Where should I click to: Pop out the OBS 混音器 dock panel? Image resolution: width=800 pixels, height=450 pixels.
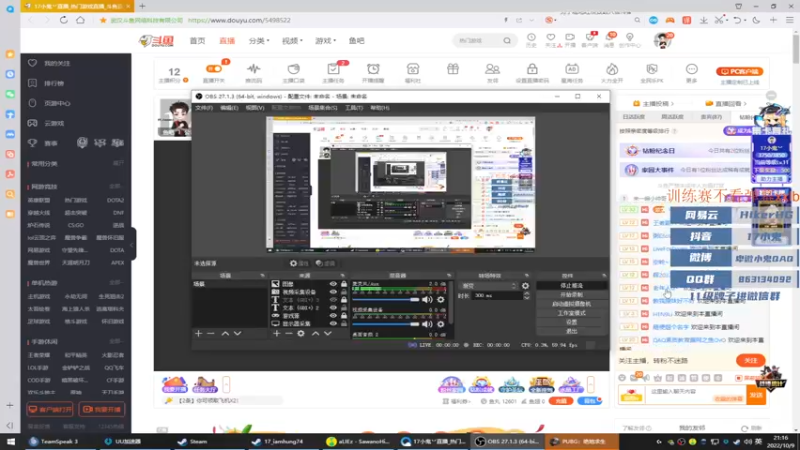pos(449,276)
